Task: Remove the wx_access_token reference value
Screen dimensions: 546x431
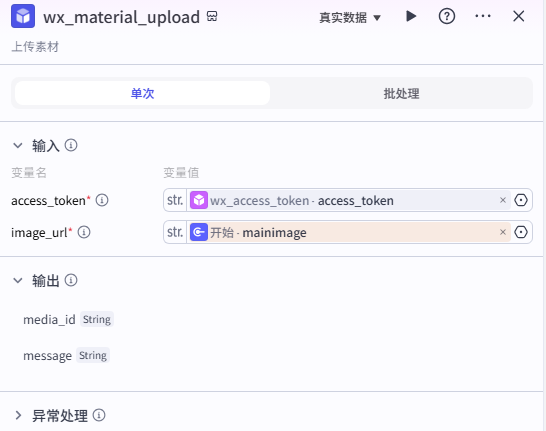Action: point(502,200)
